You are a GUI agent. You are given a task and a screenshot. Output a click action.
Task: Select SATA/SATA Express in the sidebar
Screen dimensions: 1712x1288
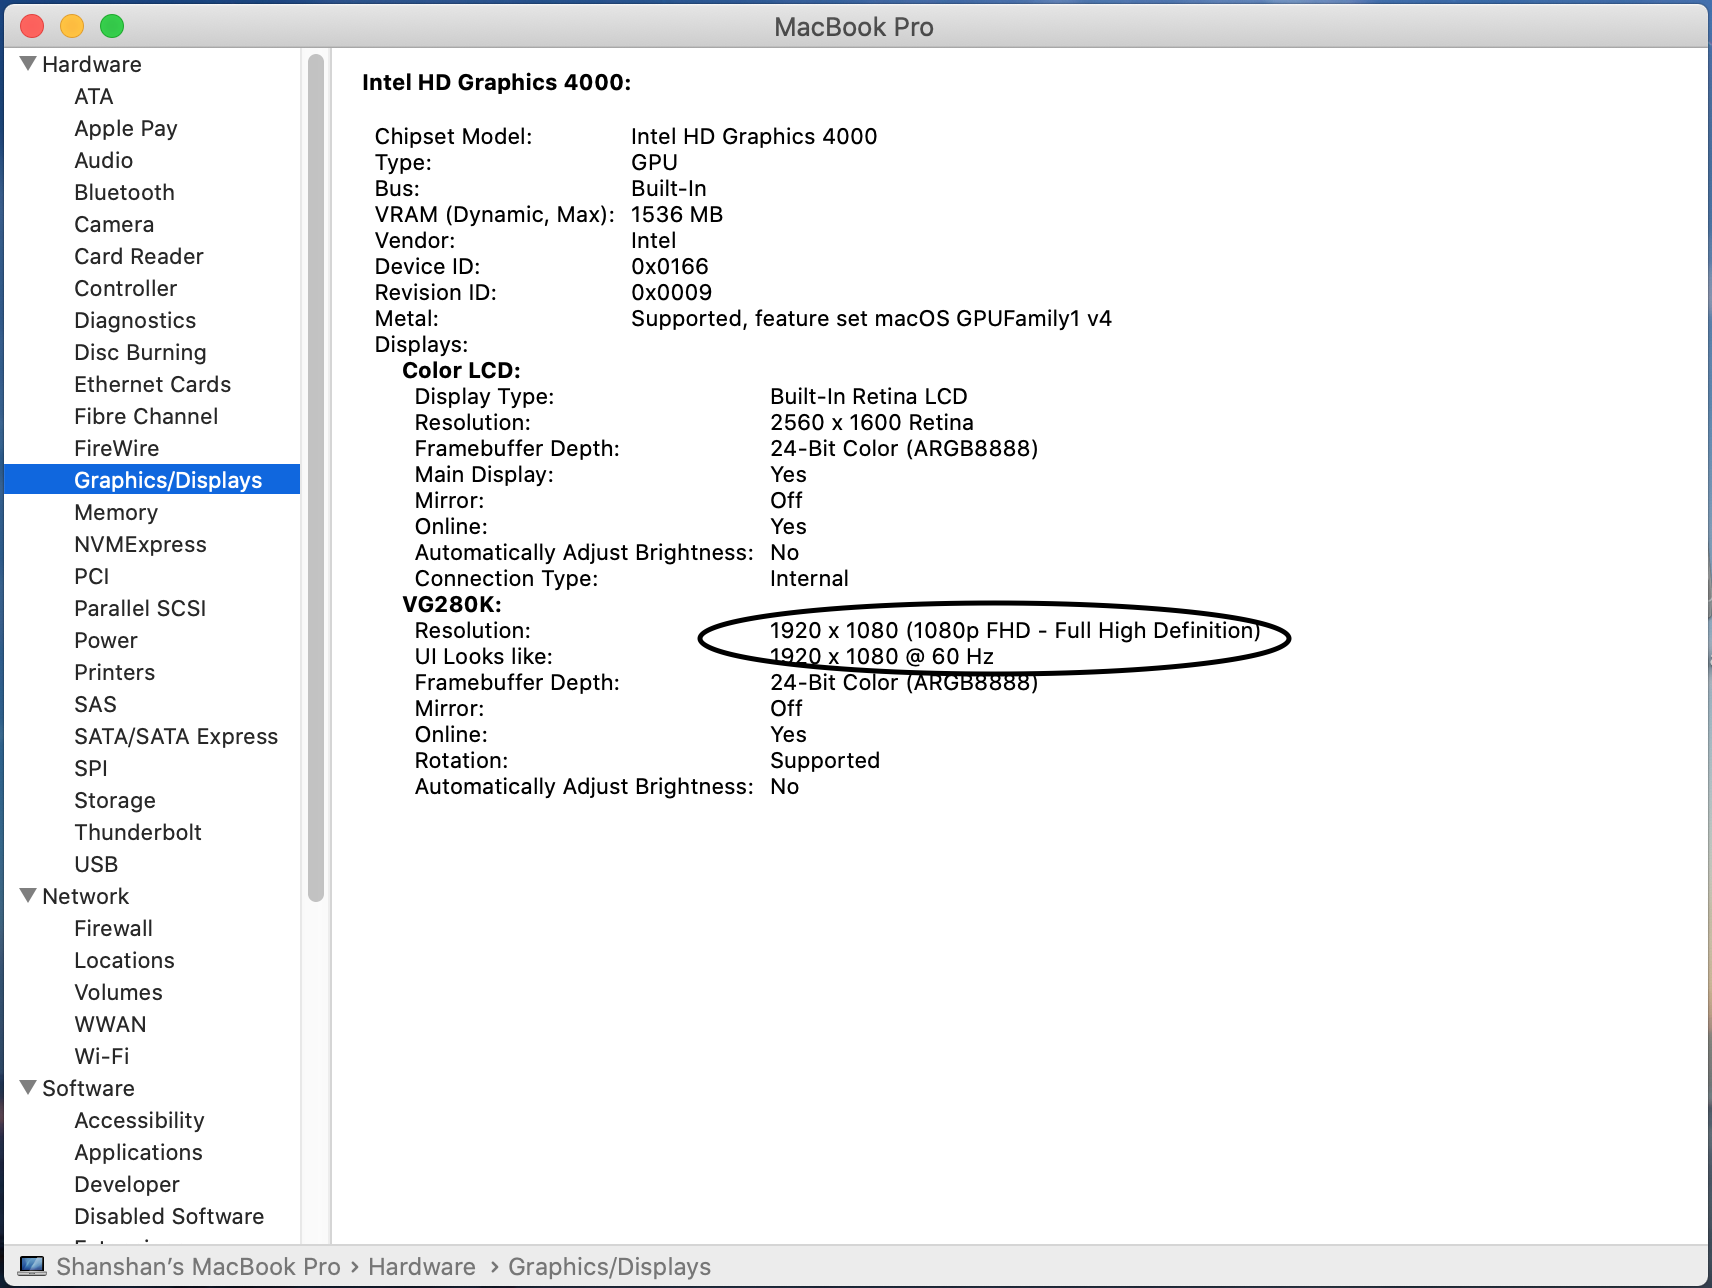coord(176,736)
